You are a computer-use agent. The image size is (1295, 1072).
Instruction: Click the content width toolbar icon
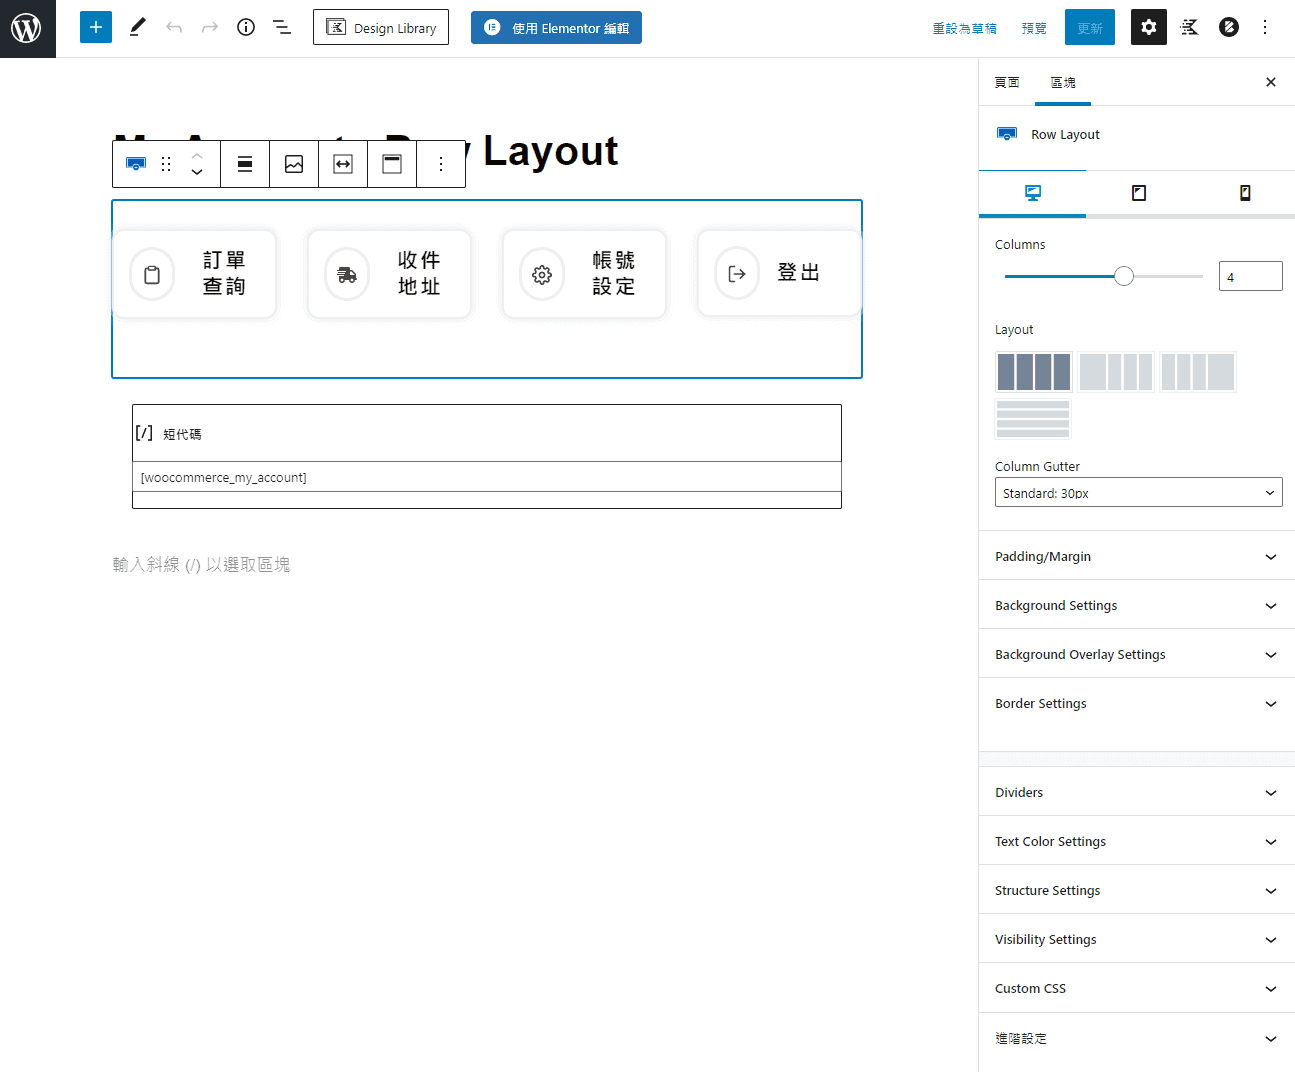point(343,164)
